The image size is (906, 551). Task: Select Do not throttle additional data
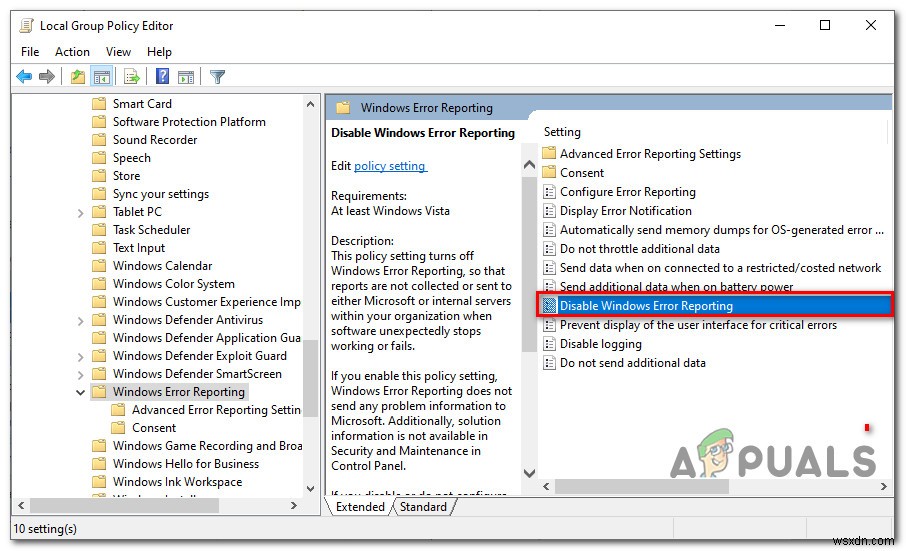(640, 249)
